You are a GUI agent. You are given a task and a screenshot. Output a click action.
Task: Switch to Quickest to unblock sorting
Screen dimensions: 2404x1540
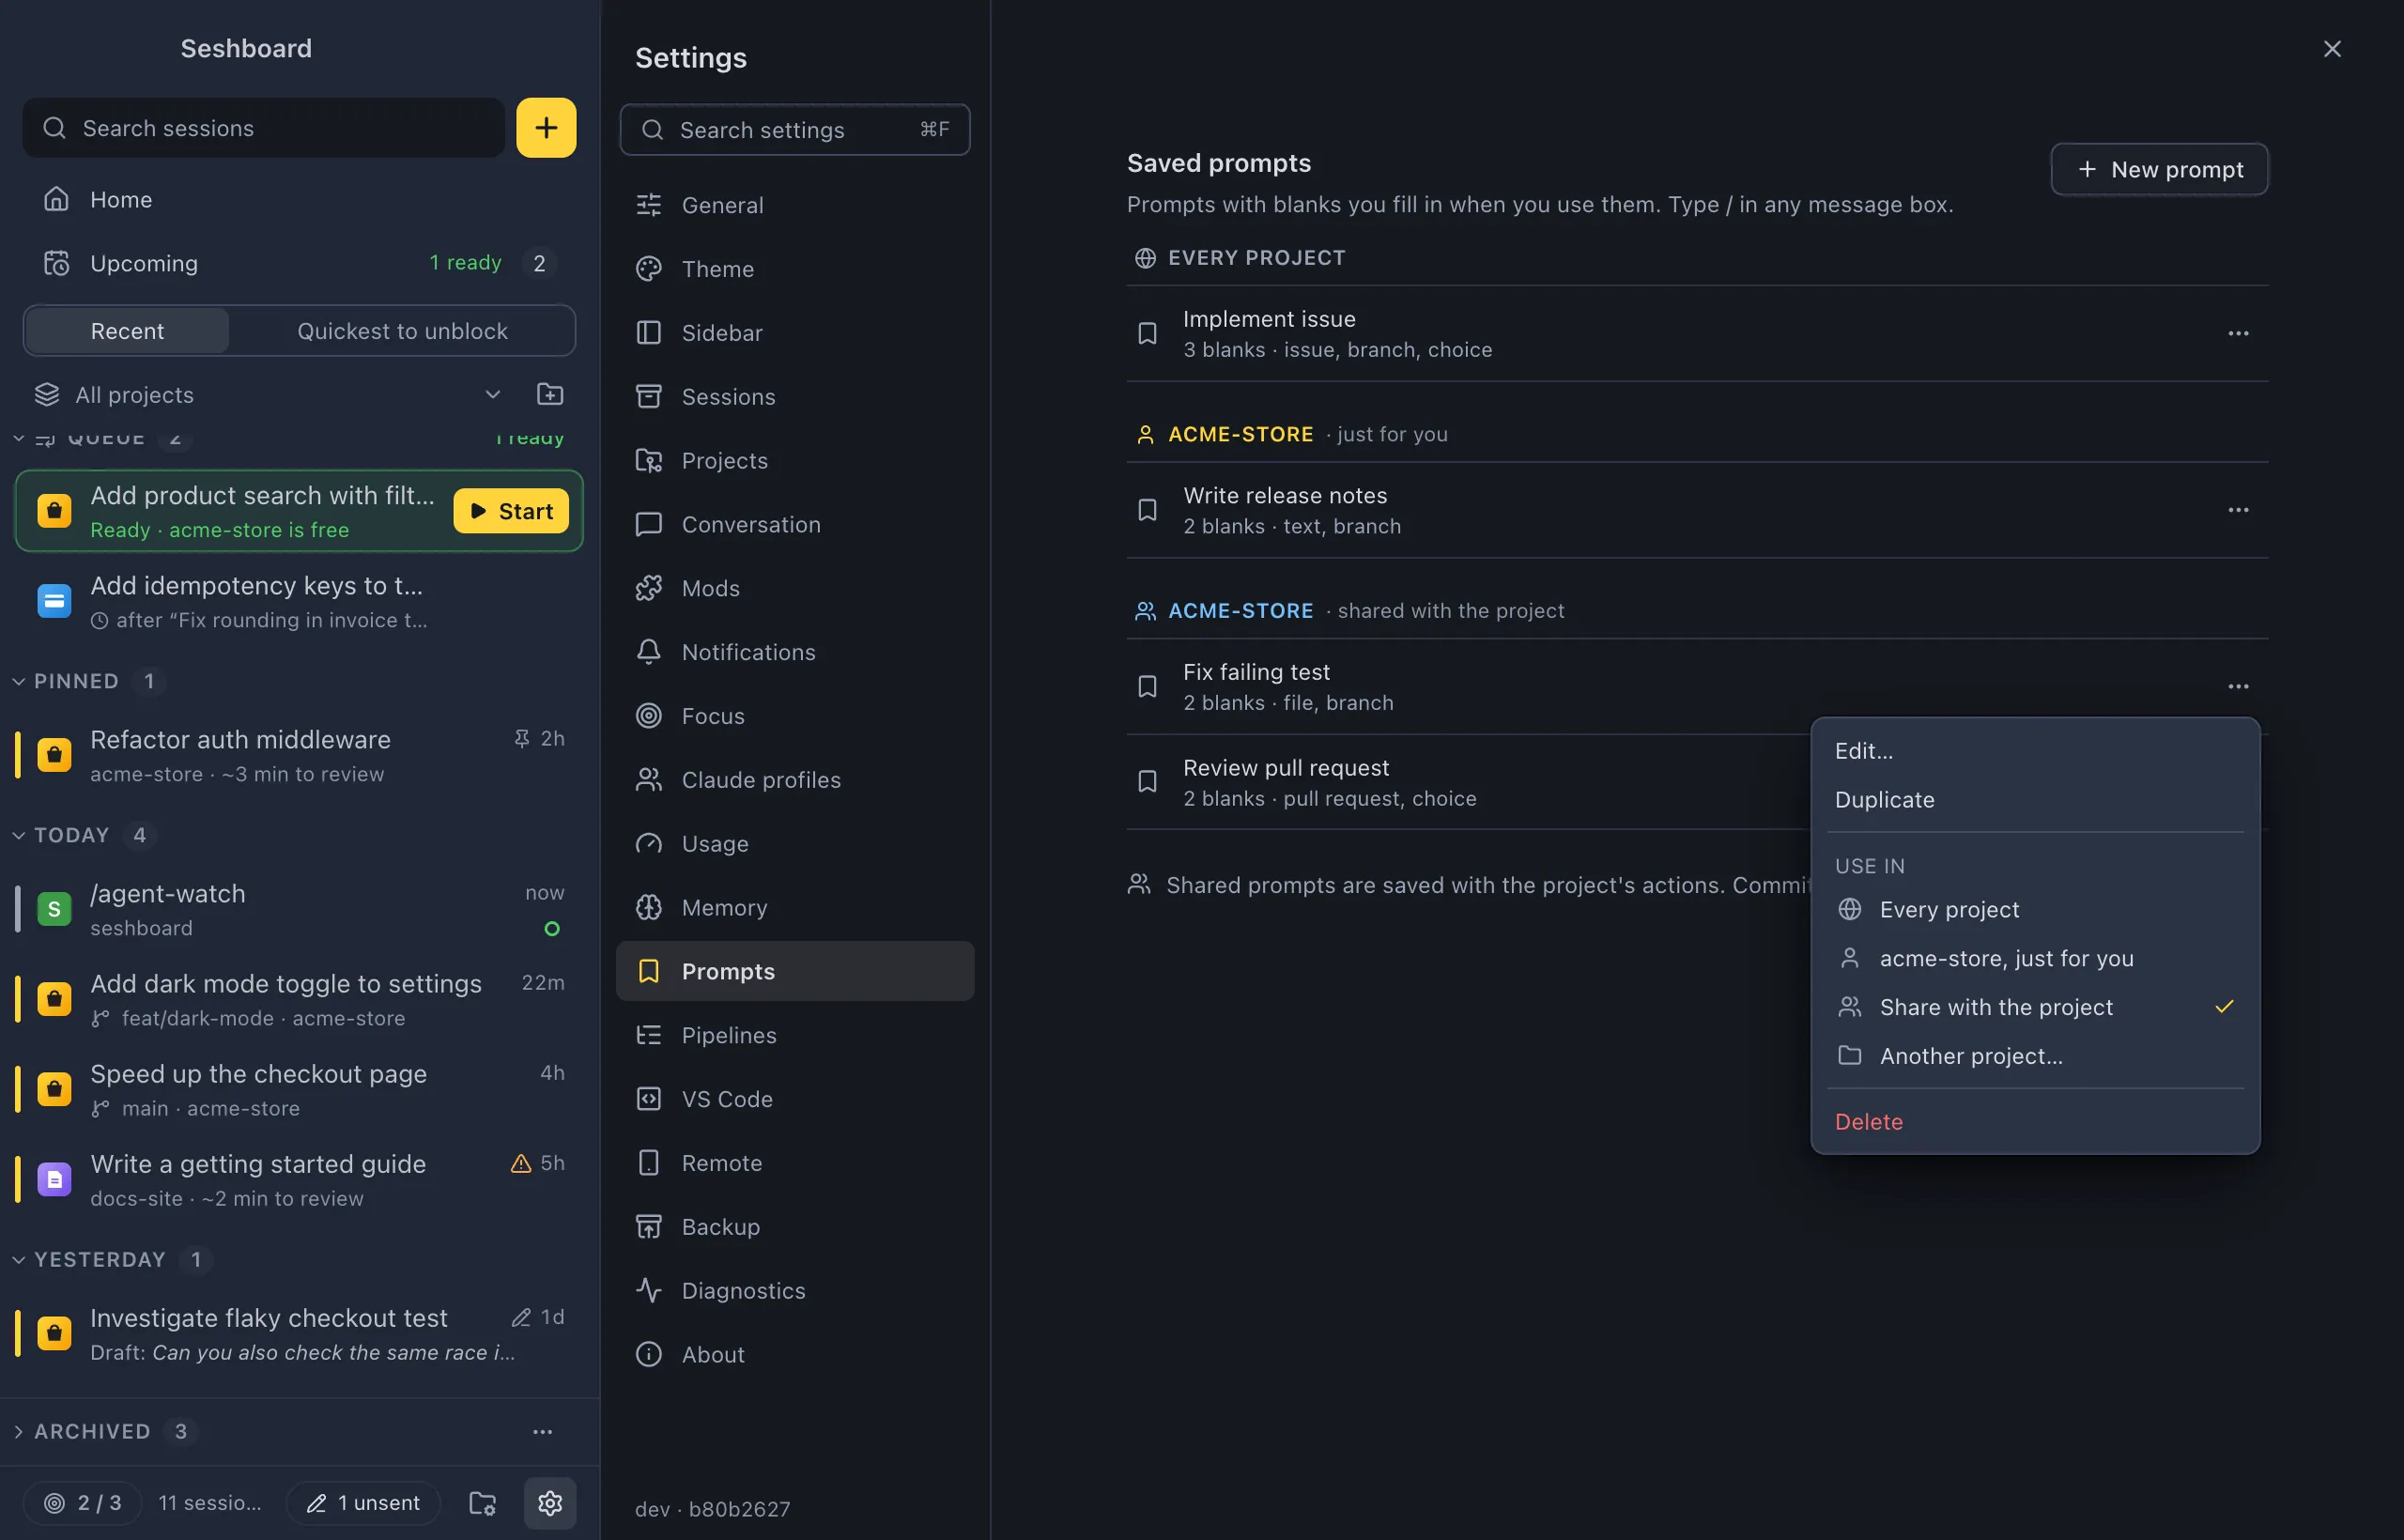click(x=402, y=331)
